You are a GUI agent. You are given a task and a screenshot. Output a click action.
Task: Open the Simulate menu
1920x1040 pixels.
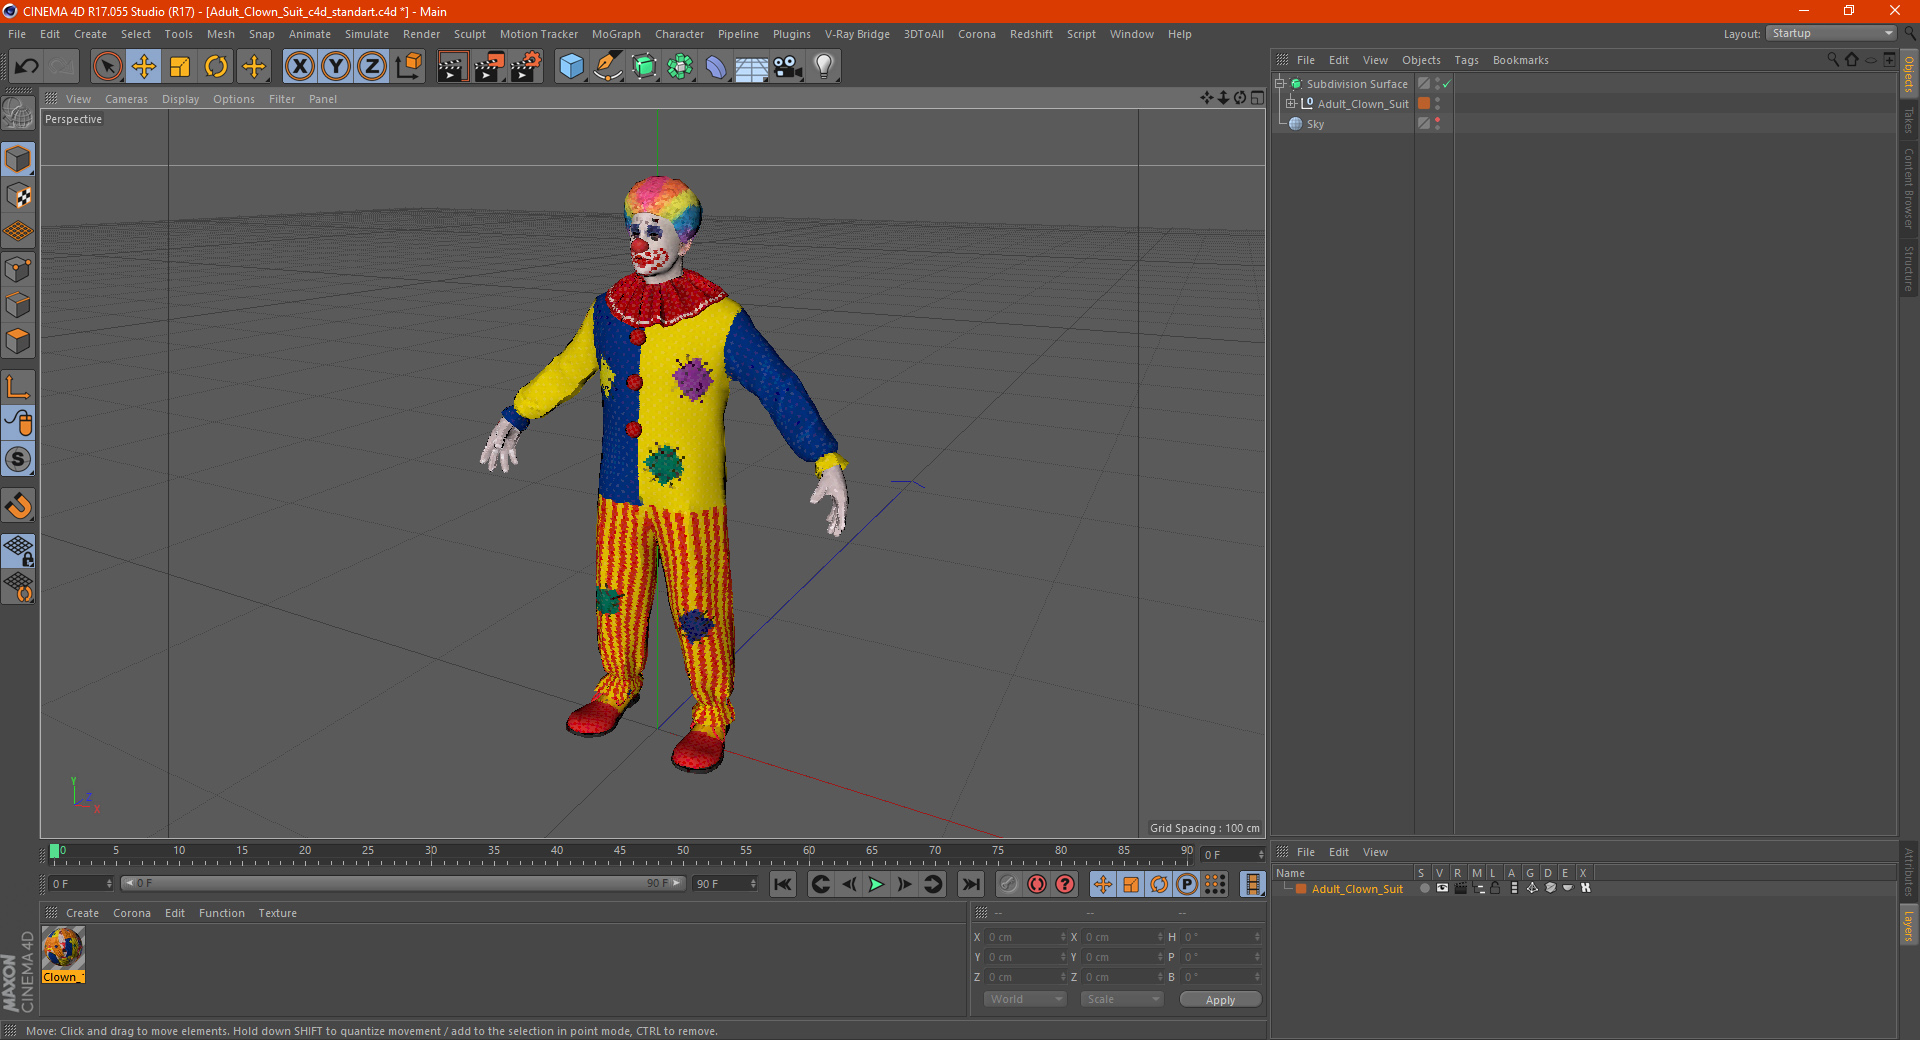click(367, 34)
